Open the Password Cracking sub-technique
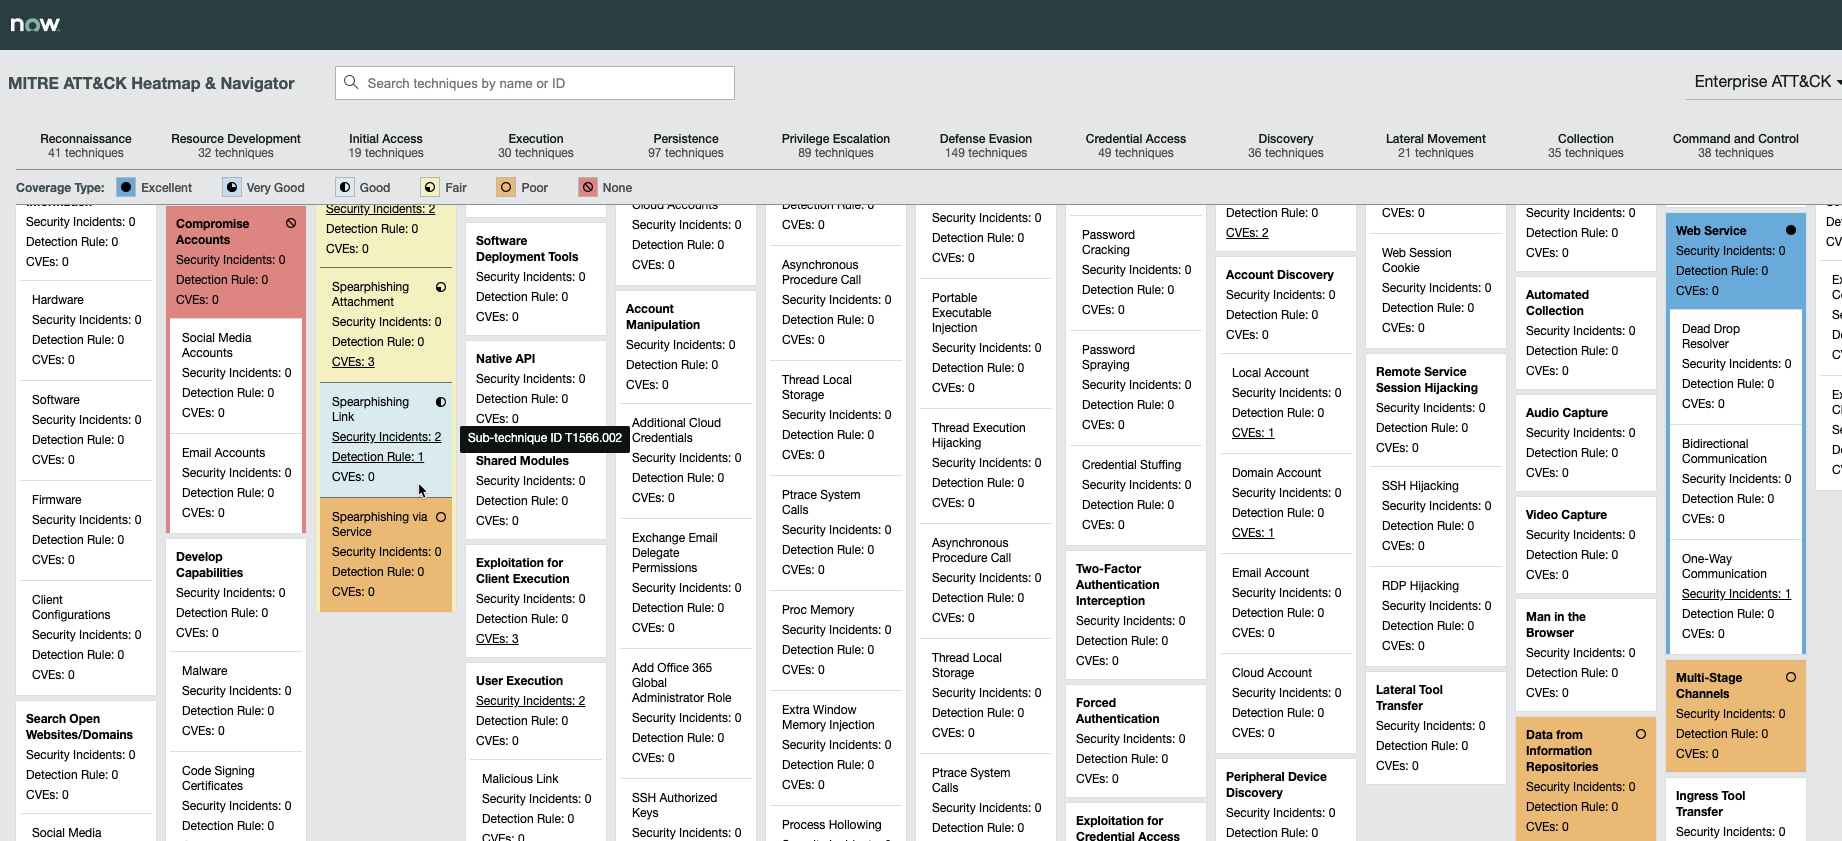This screenshot has width=1842, height=841. (x=1108, y=242)
